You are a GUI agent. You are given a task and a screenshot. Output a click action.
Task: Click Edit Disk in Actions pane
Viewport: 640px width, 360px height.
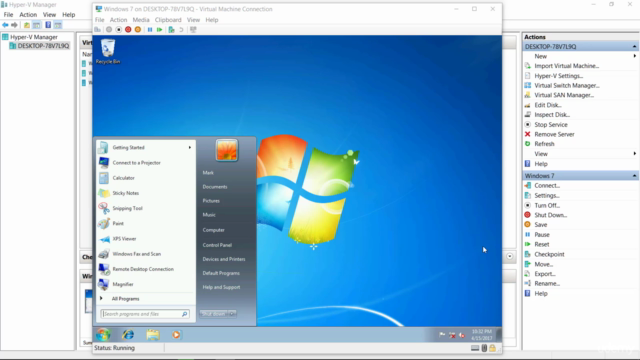(548, 105)
